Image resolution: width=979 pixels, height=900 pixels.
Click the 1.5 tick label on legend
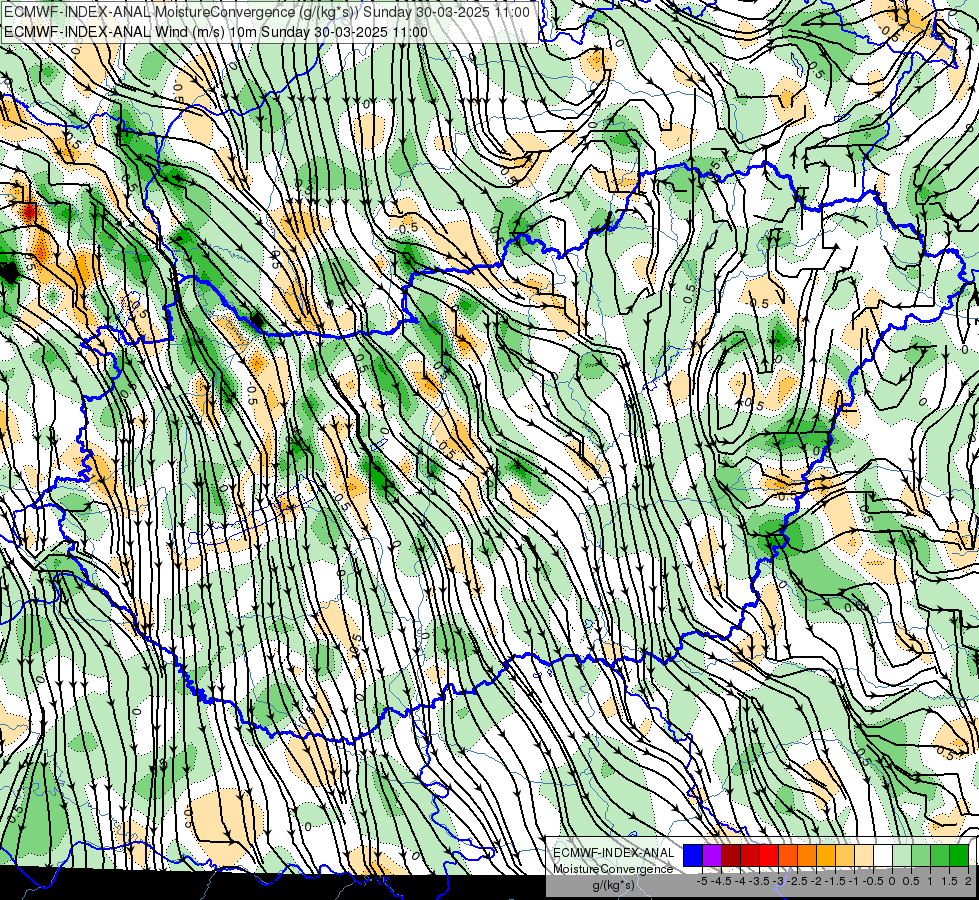(x=948, y=881)
